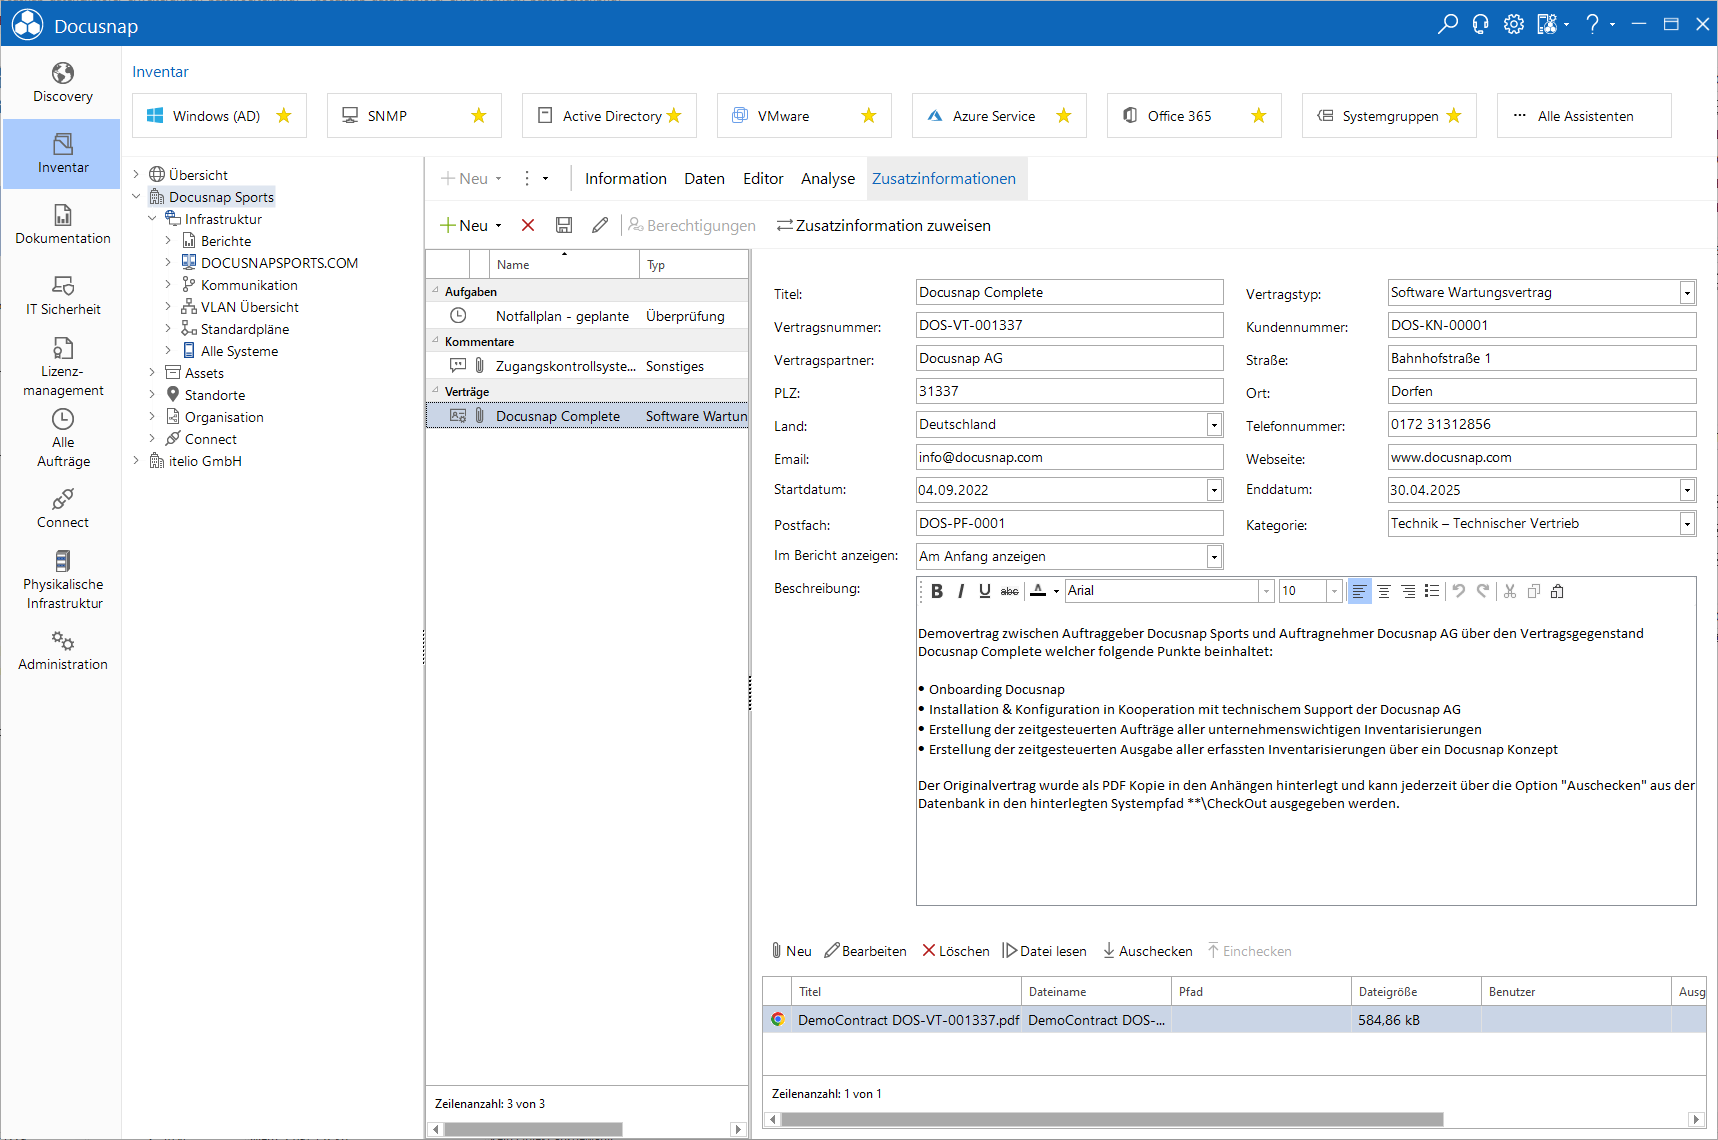Open Connect in the left sidebar
Viewport: 1718px width, 1140px height.
[62, 509]
